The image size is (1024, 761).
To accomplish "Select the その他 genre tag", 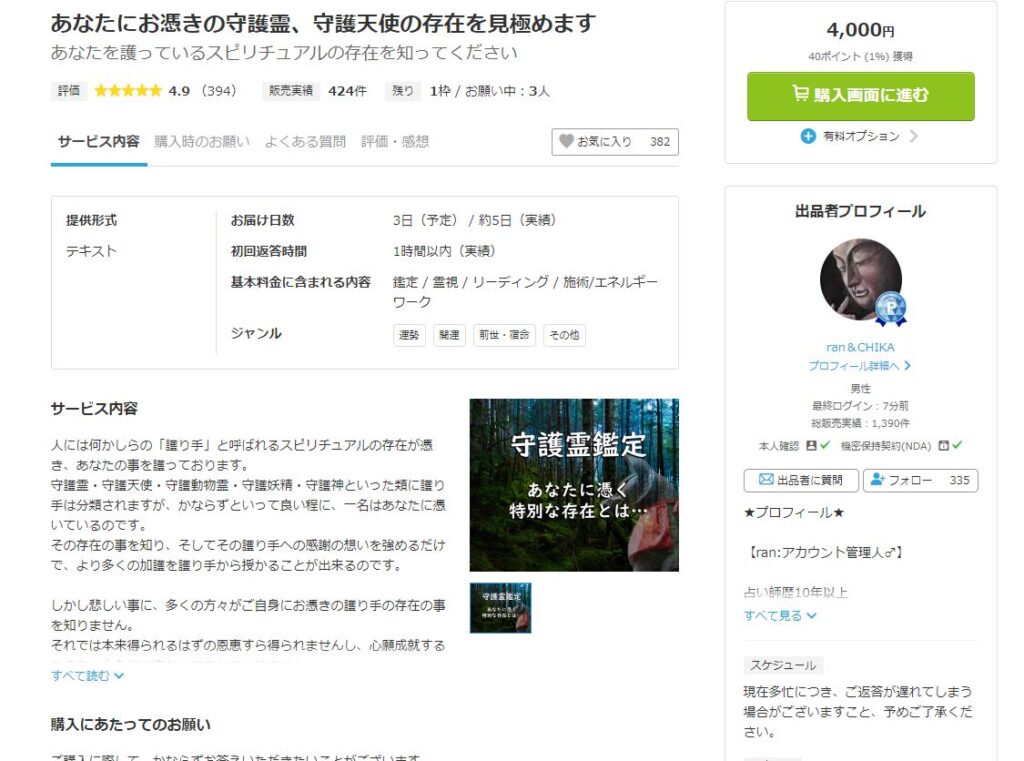I will pos(564,335).
